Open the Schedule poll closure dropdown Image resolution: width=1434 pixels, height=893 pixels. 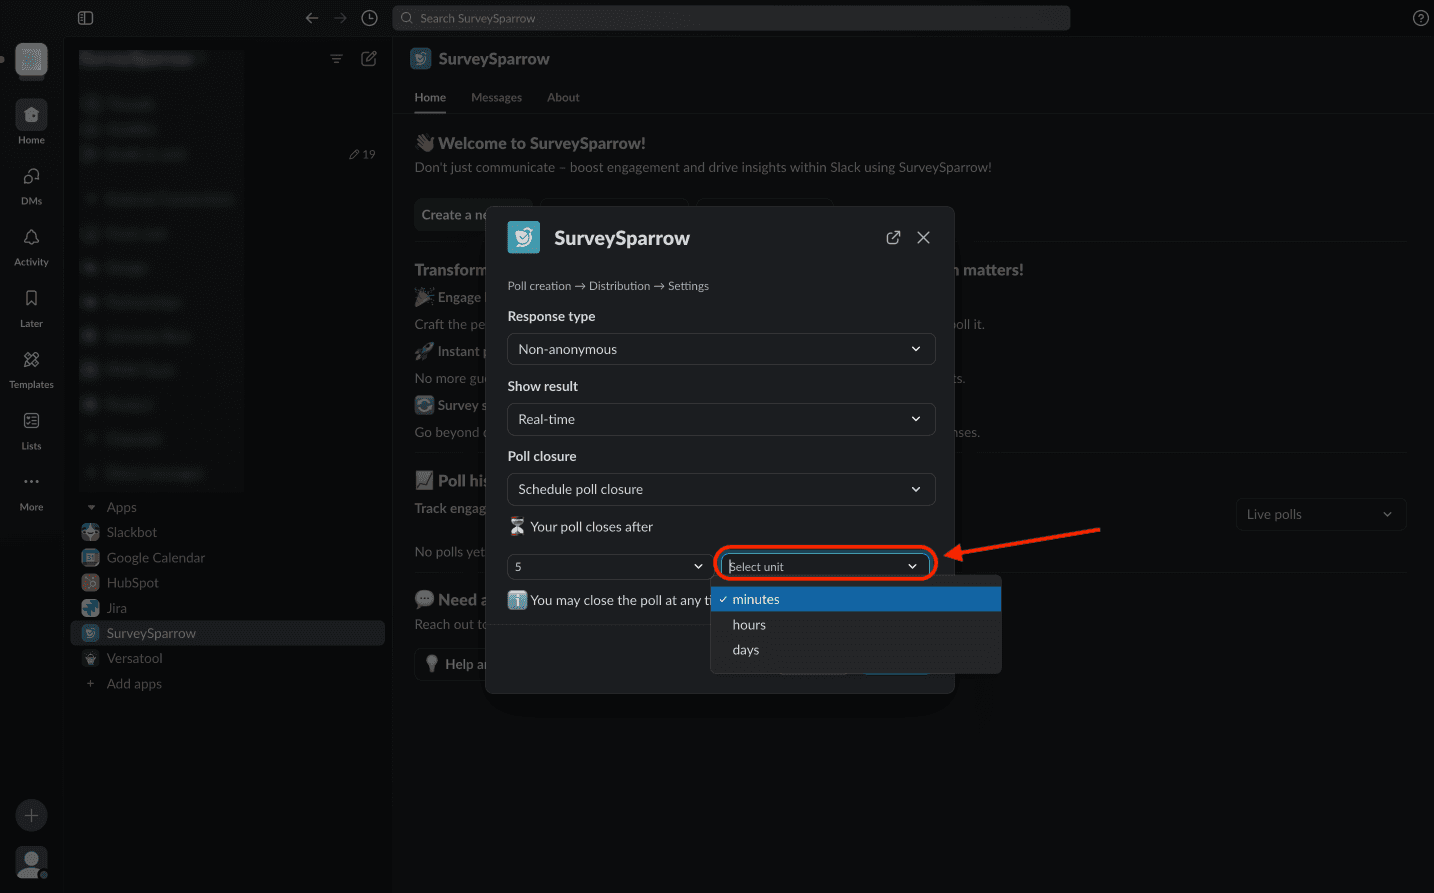click(721, 490)
